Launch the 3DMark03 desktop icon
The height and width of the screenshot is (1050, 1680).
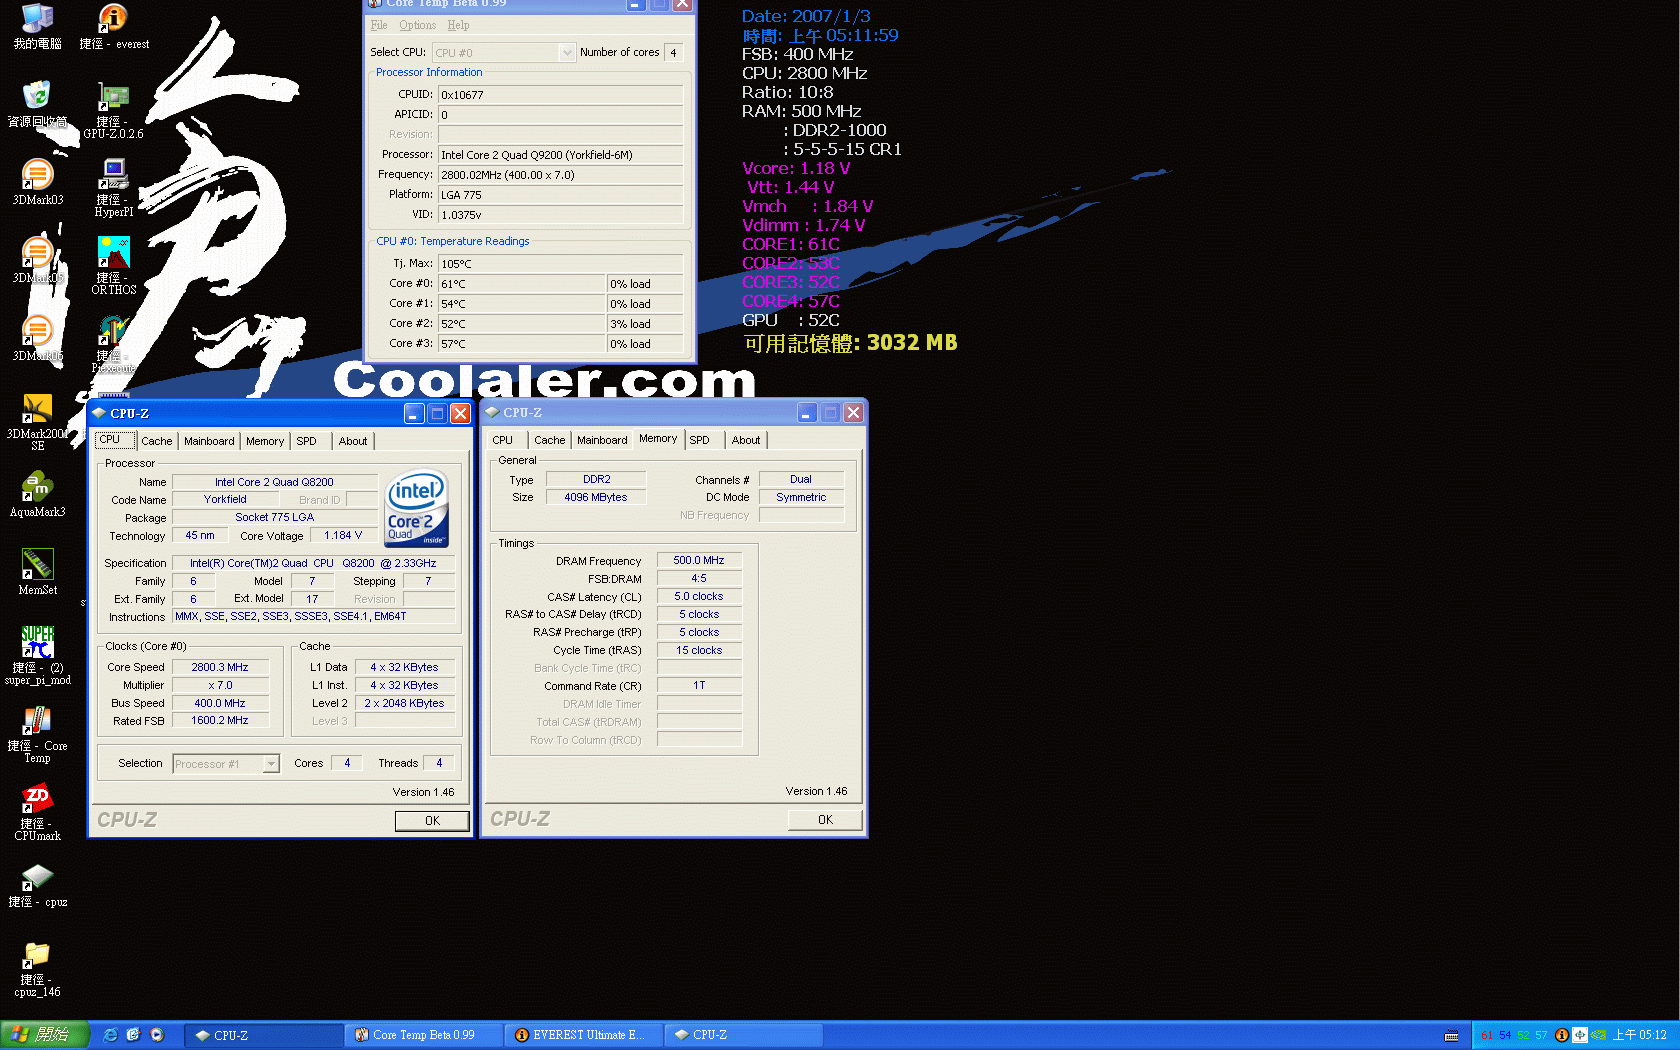(37, 182)
